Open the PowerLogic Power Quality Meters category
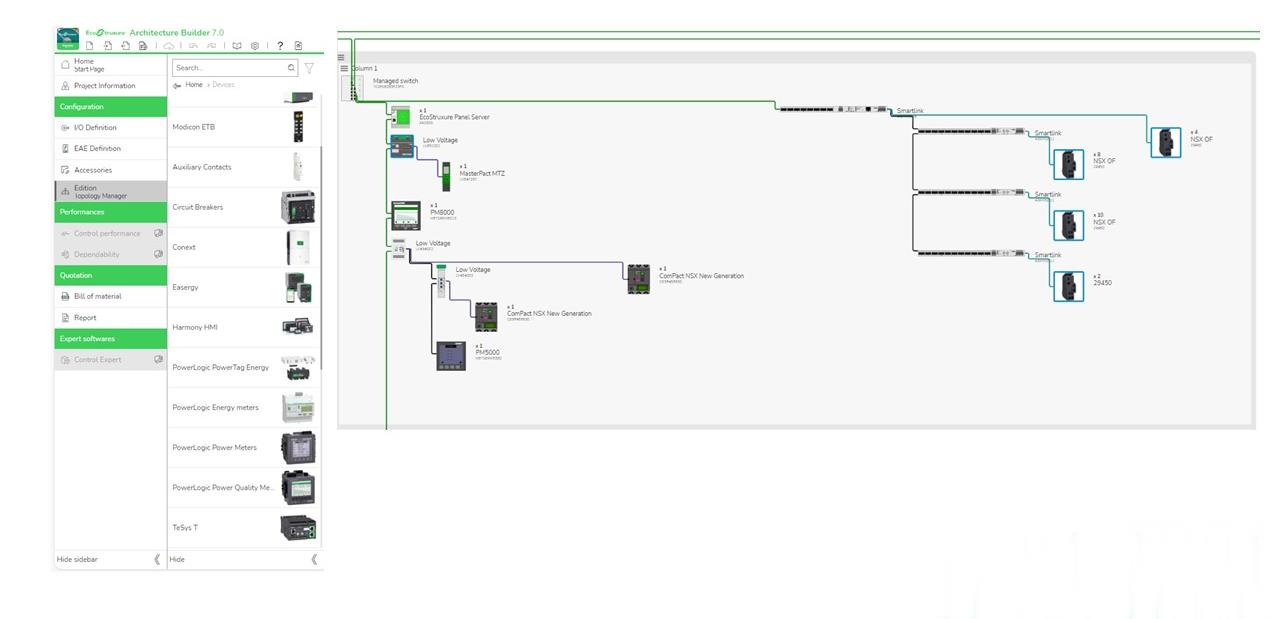1280x619 pixels. (x=245, y=487)
